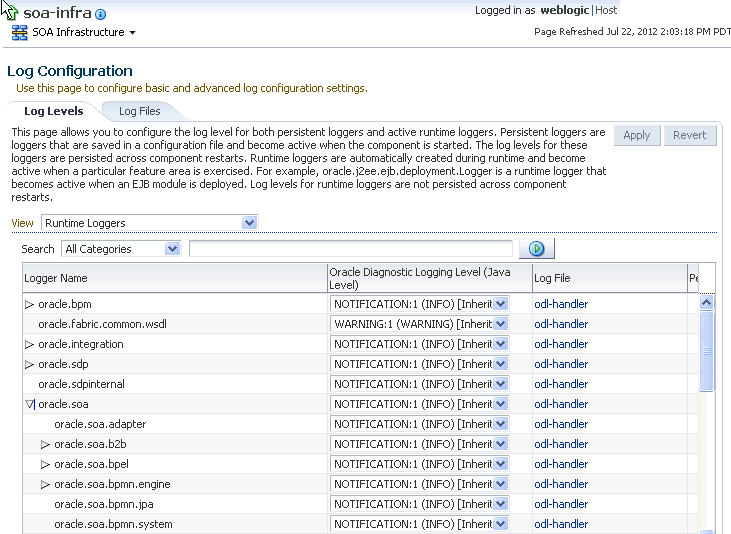The height and width of the screenshot is (534, 731).
Task: Expand the oracle.bpm logger node
Action: (29, 305)
